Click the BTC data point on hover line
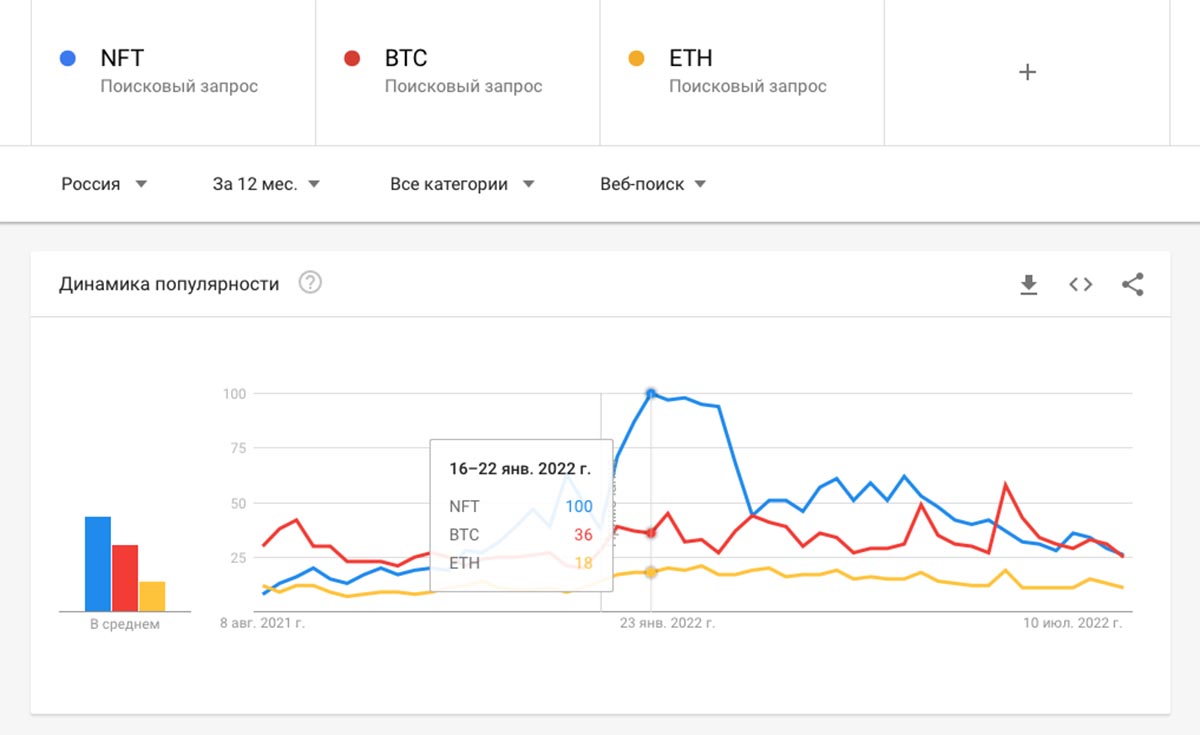 pyautogui.click(x=651, y=533)
